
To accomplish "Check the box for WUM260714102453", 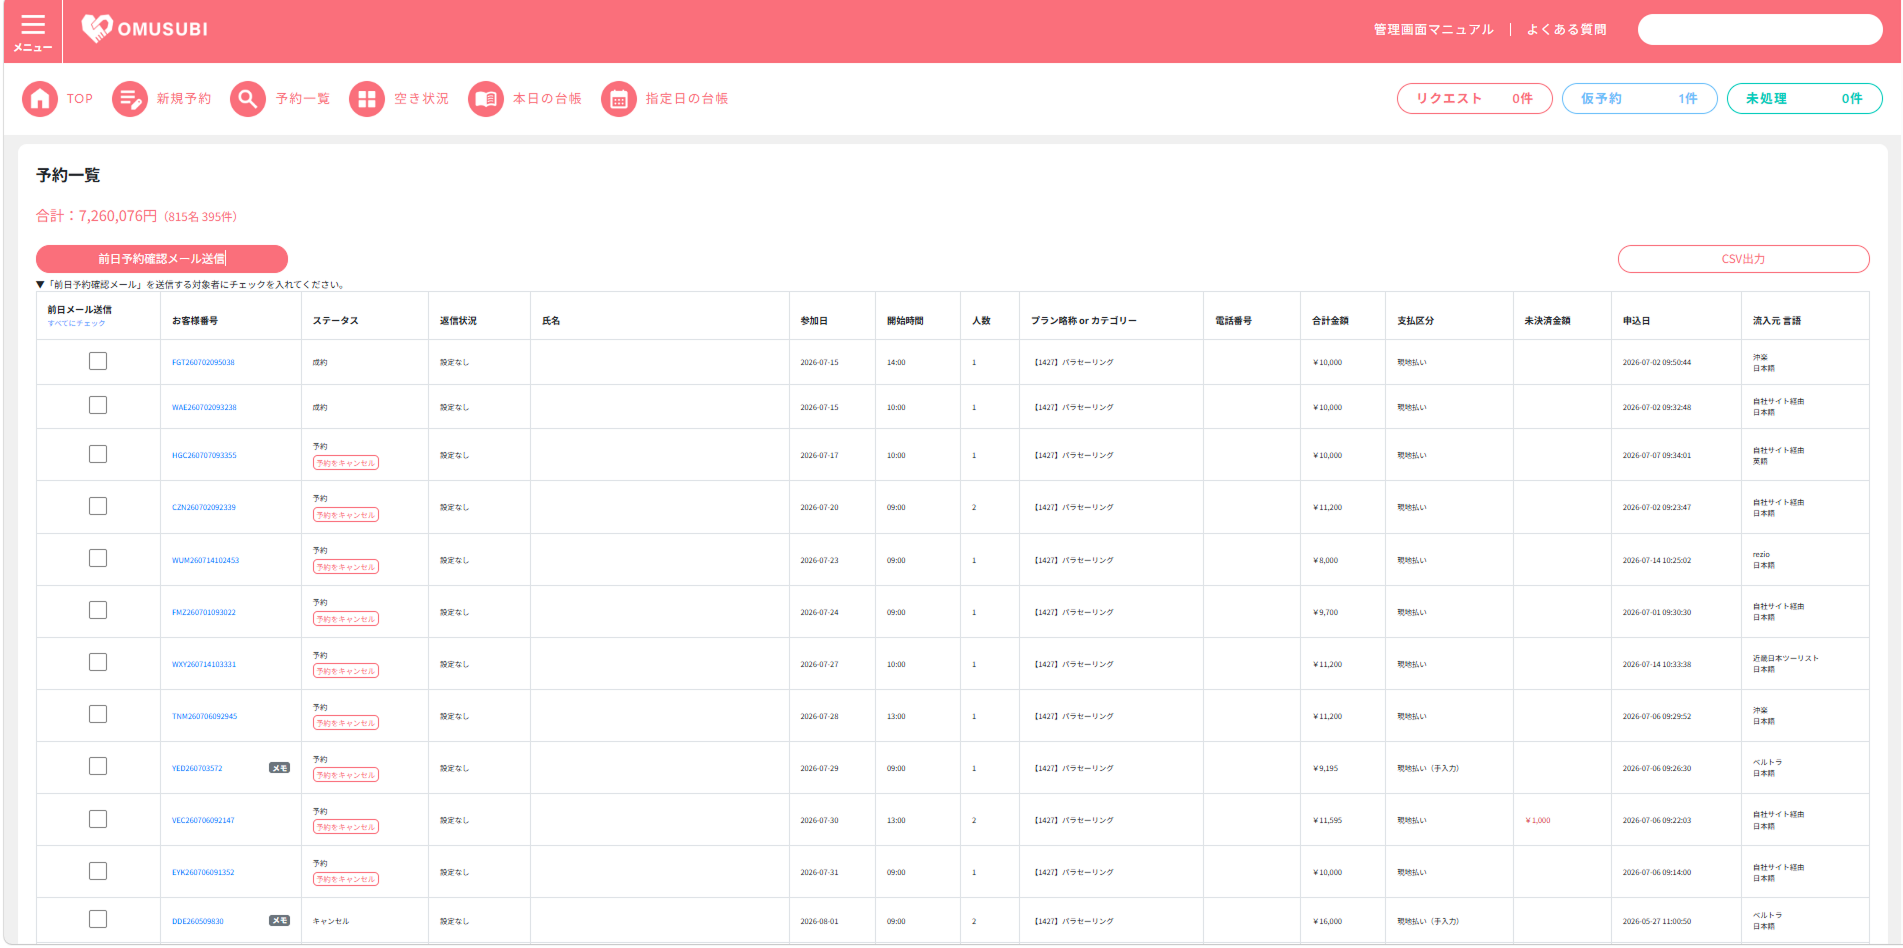I will pos(98,558).
